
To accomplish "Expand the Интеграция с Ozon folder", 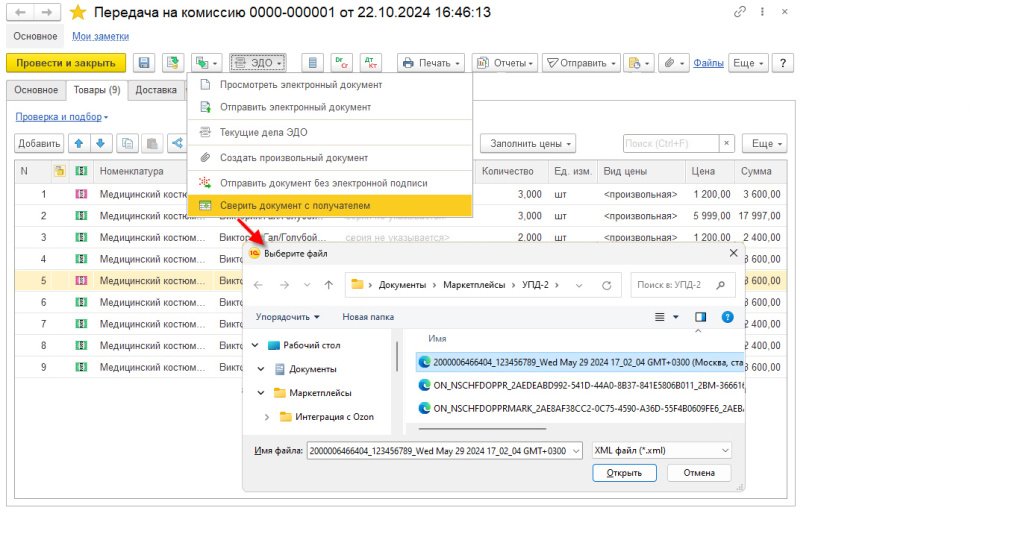I will [267, 417].
